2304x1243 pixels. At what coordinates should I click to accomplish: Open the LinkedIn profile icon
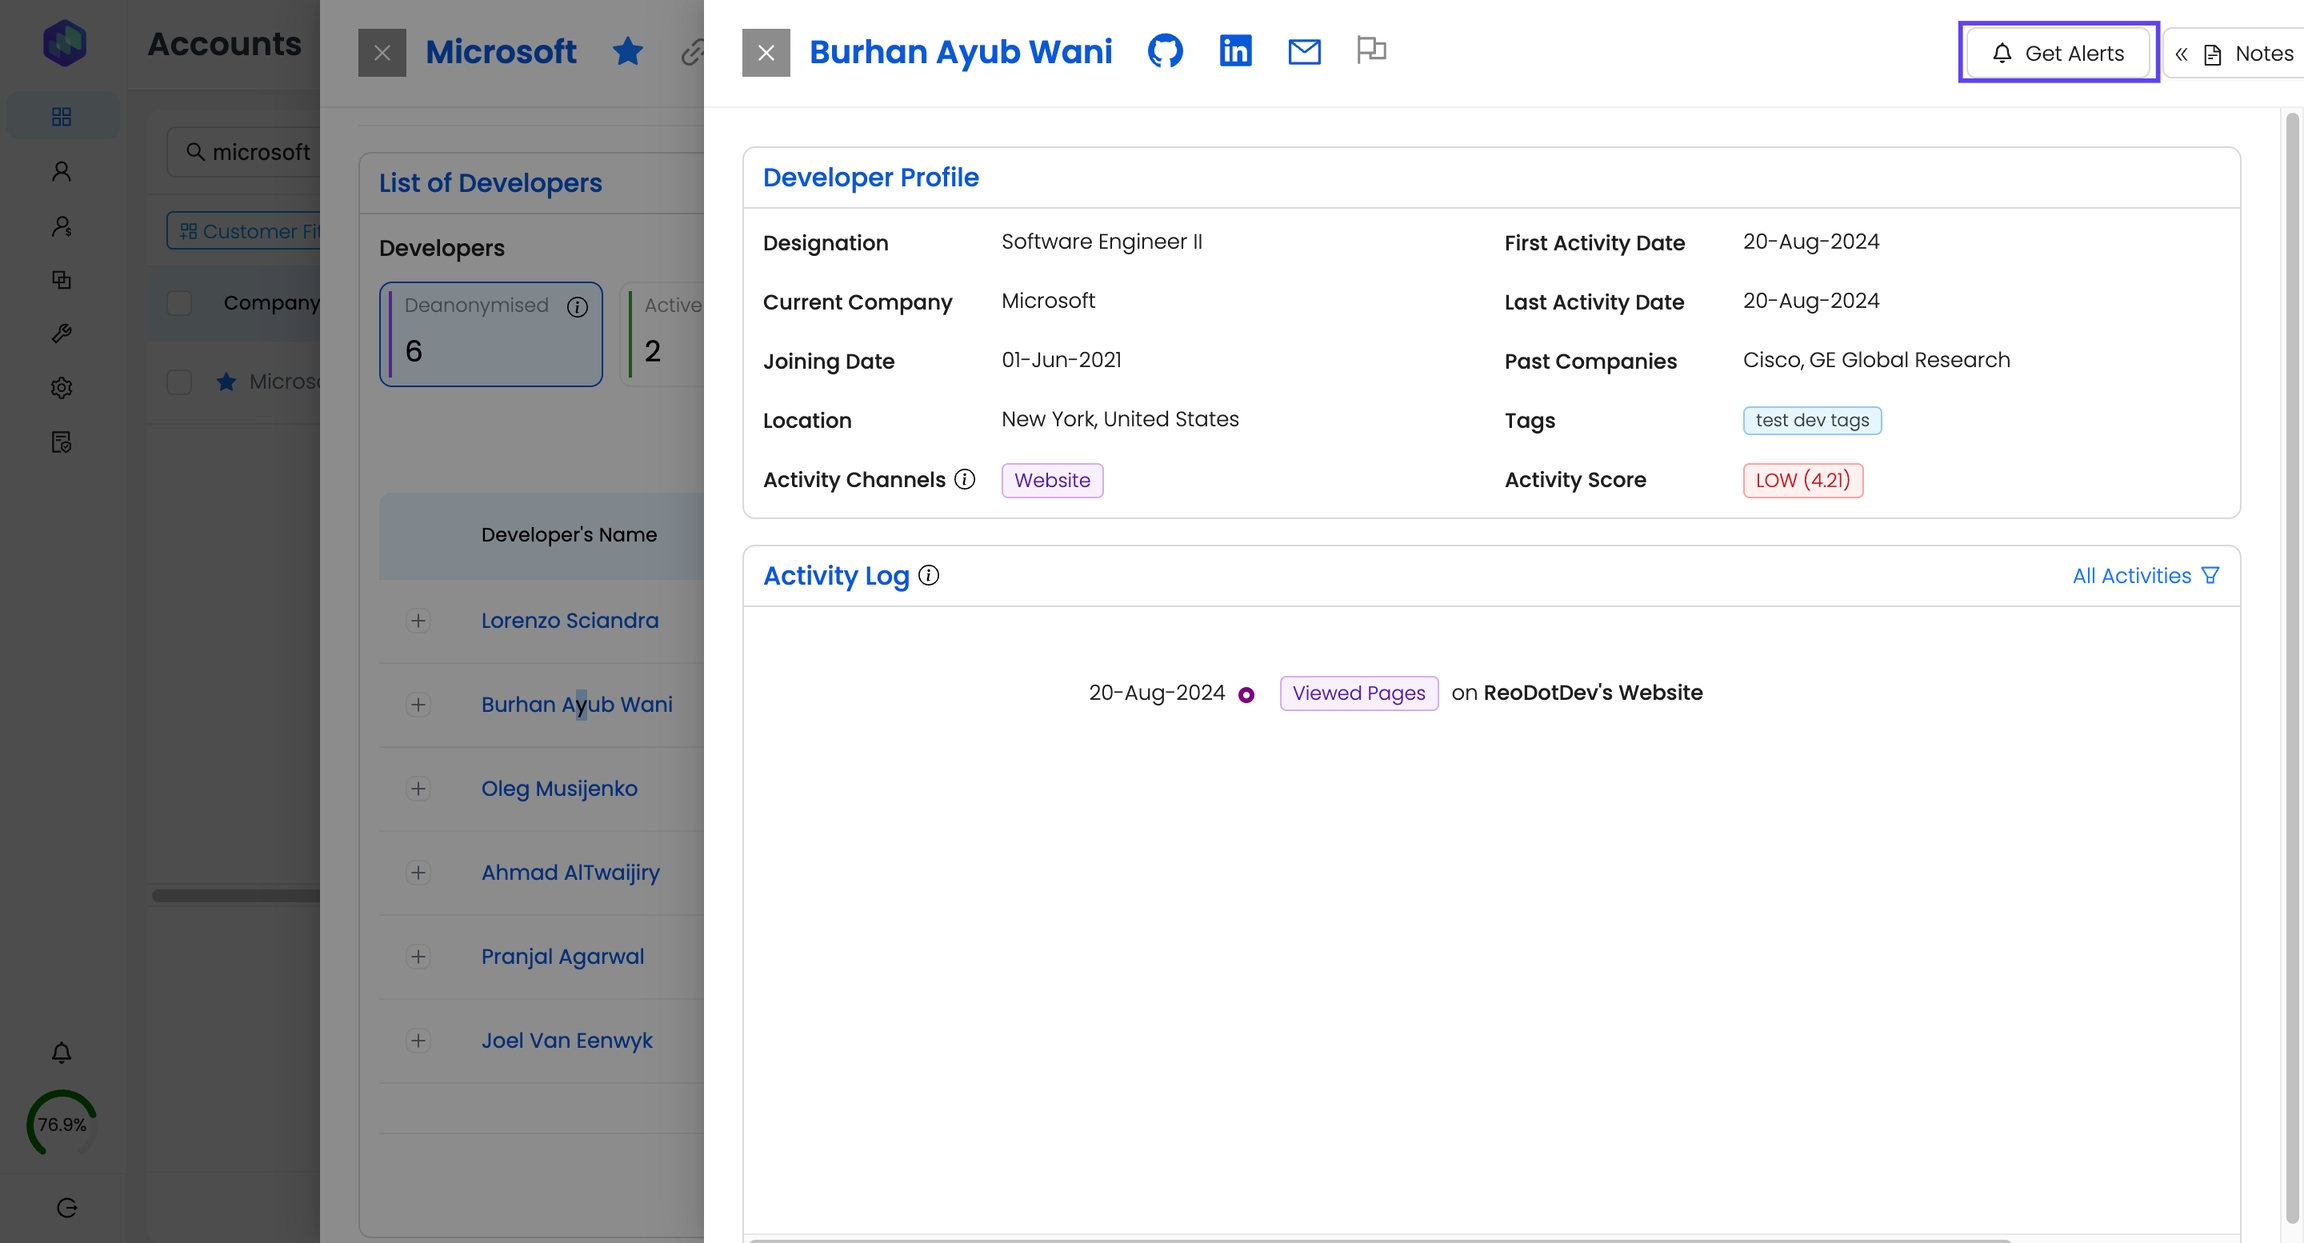click(1235, 51)
